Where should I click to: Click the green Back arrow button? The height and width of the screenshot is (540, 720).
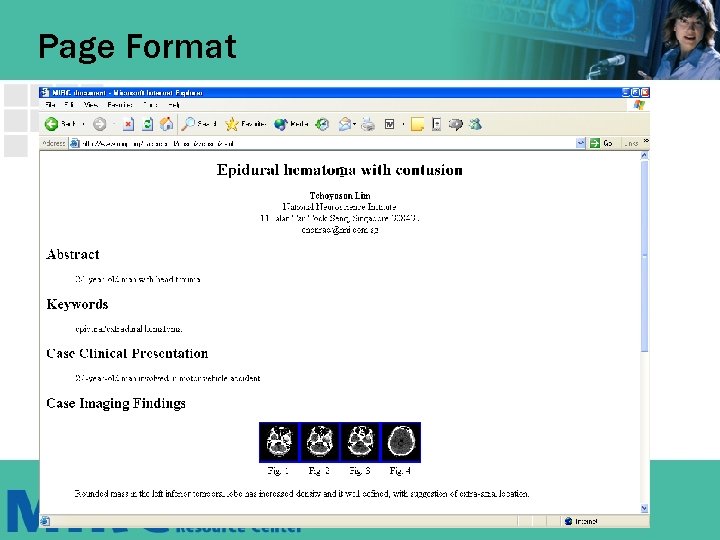point(51,124)
